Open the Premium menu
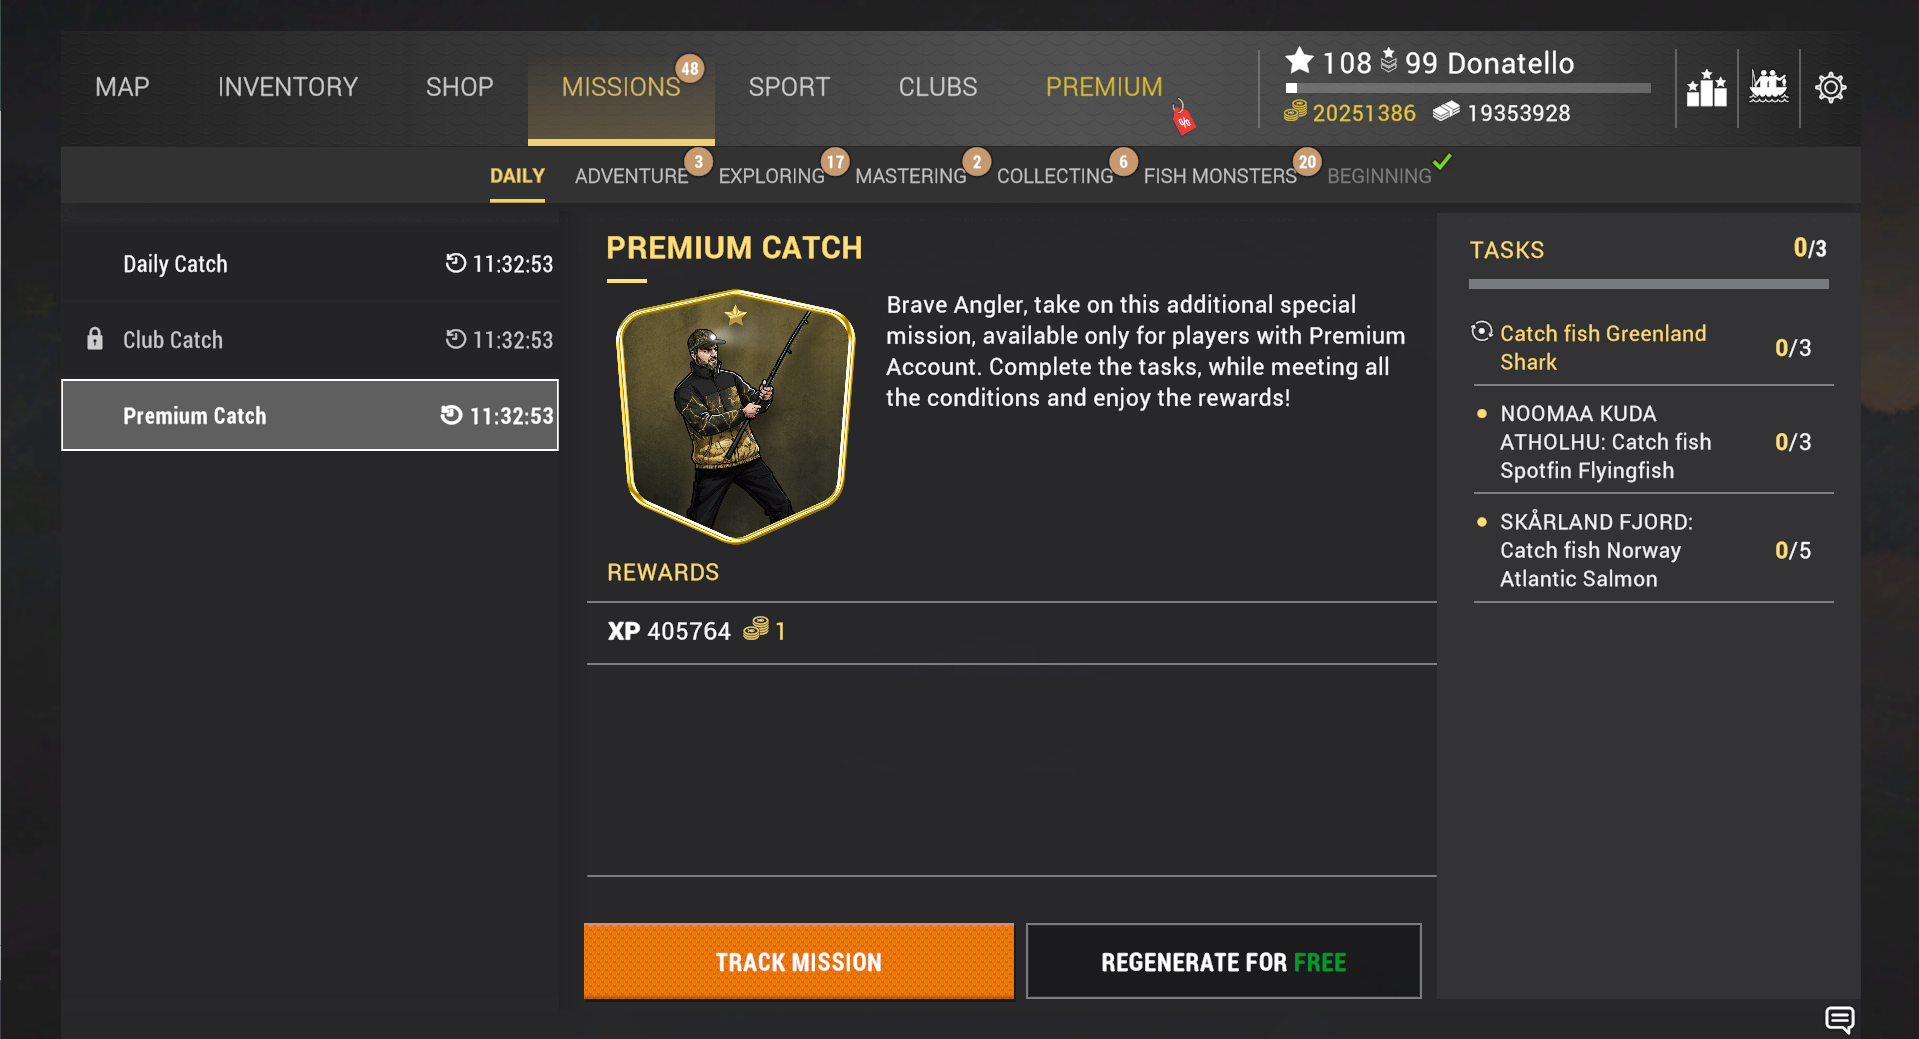The image size is (1919, 1039). coord(1103,87)
